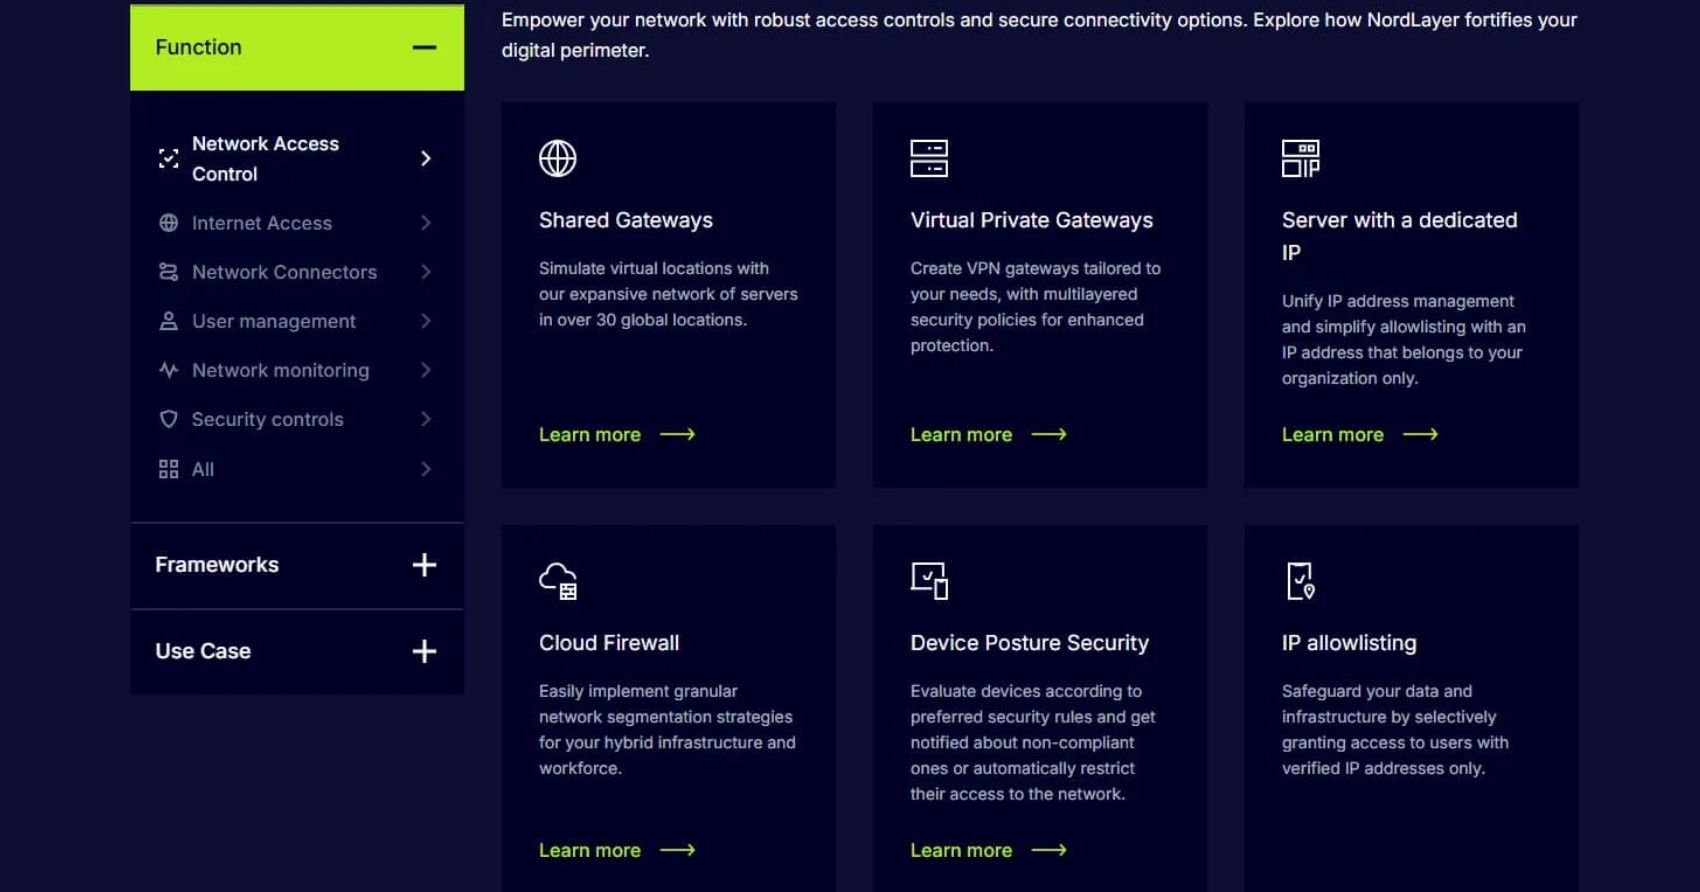Image resolution: width=1700 pixels, height=892 pixels.
Task: Click the Function section heading label
Action: (198, 47)
